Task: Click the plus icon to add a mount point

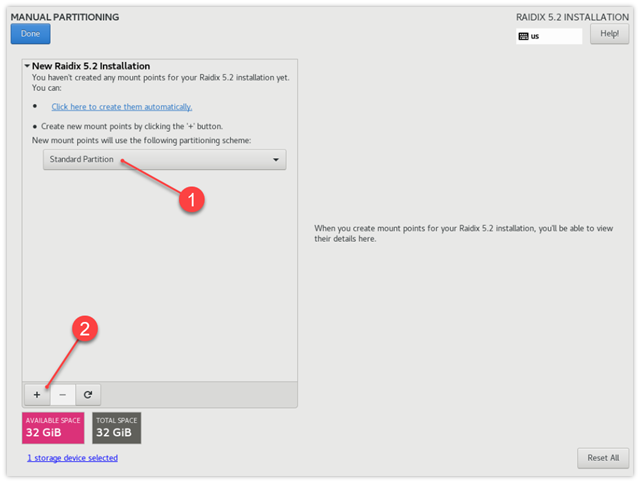Action: 37,394
